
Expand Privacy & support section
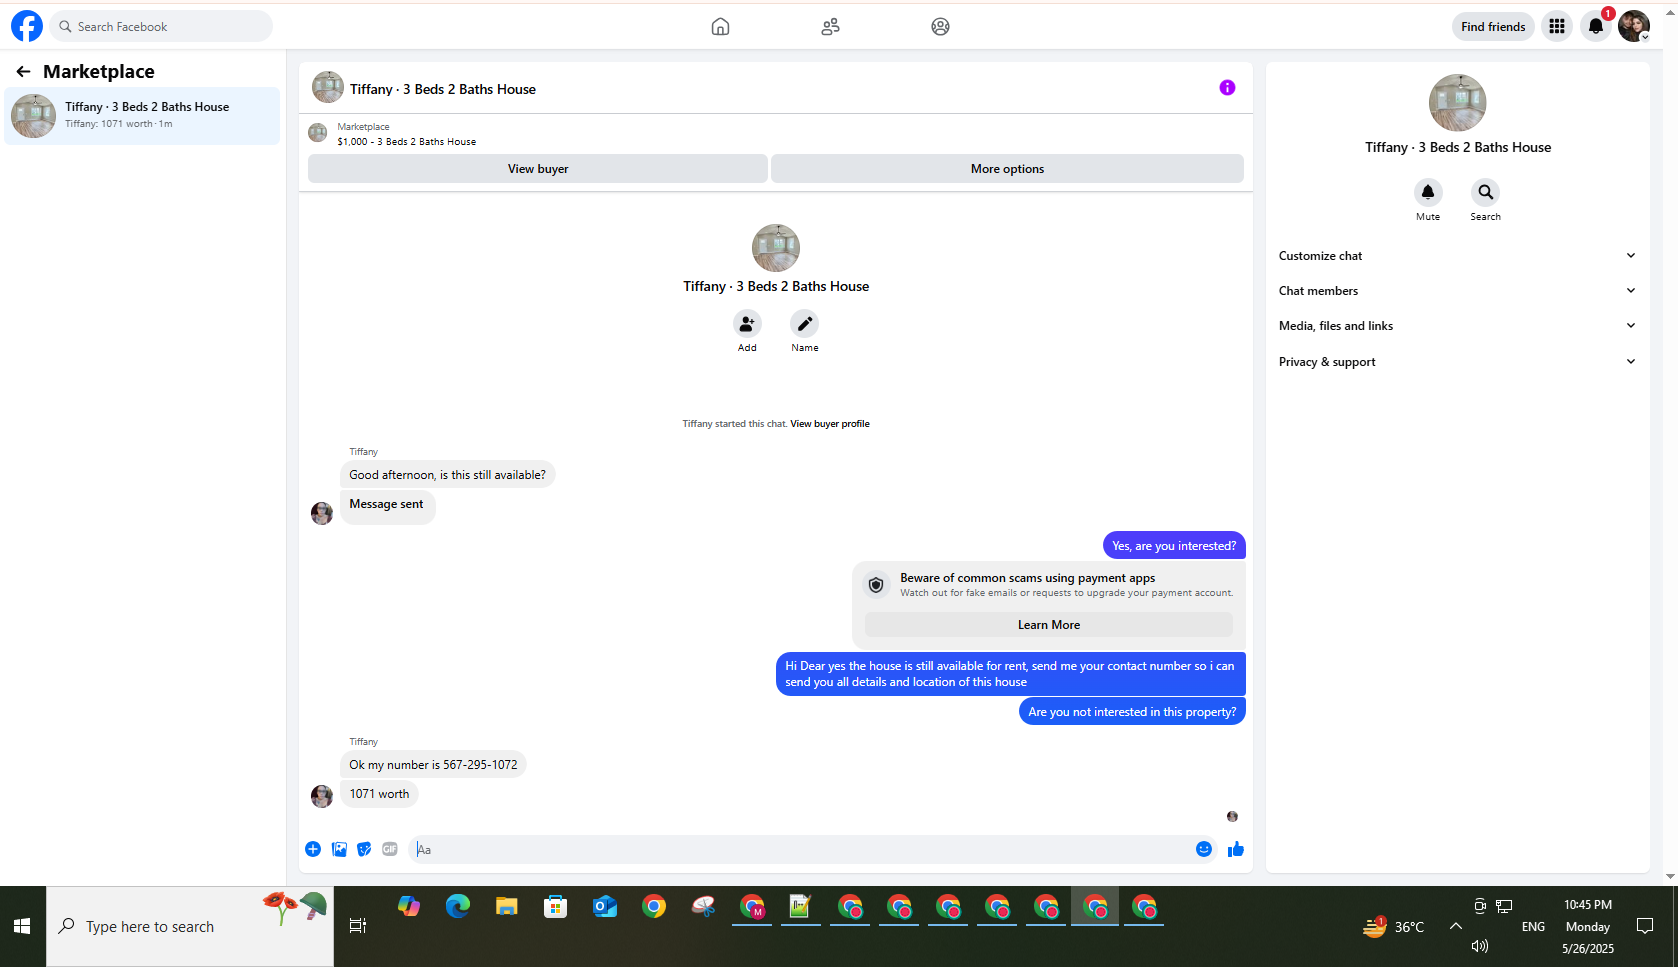(1457, 362)
